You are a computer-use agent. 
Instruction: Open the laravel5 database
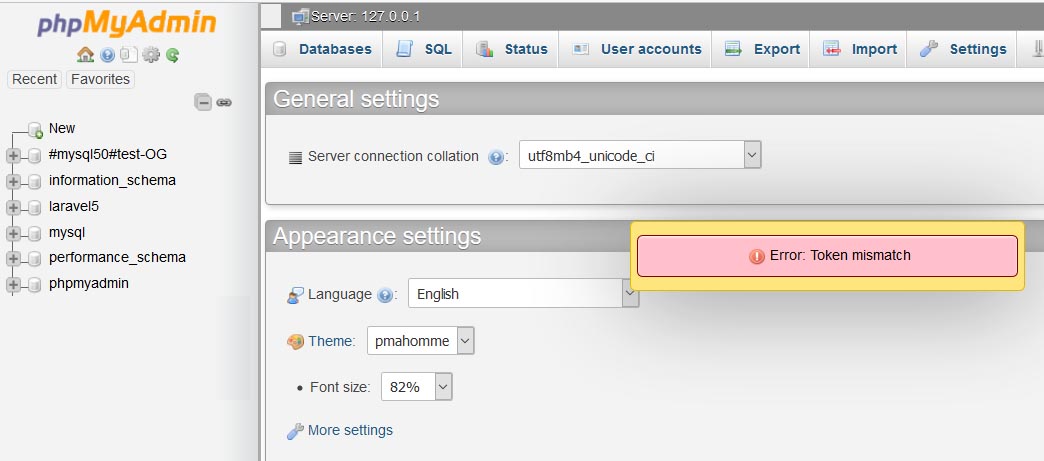(74, 207)
